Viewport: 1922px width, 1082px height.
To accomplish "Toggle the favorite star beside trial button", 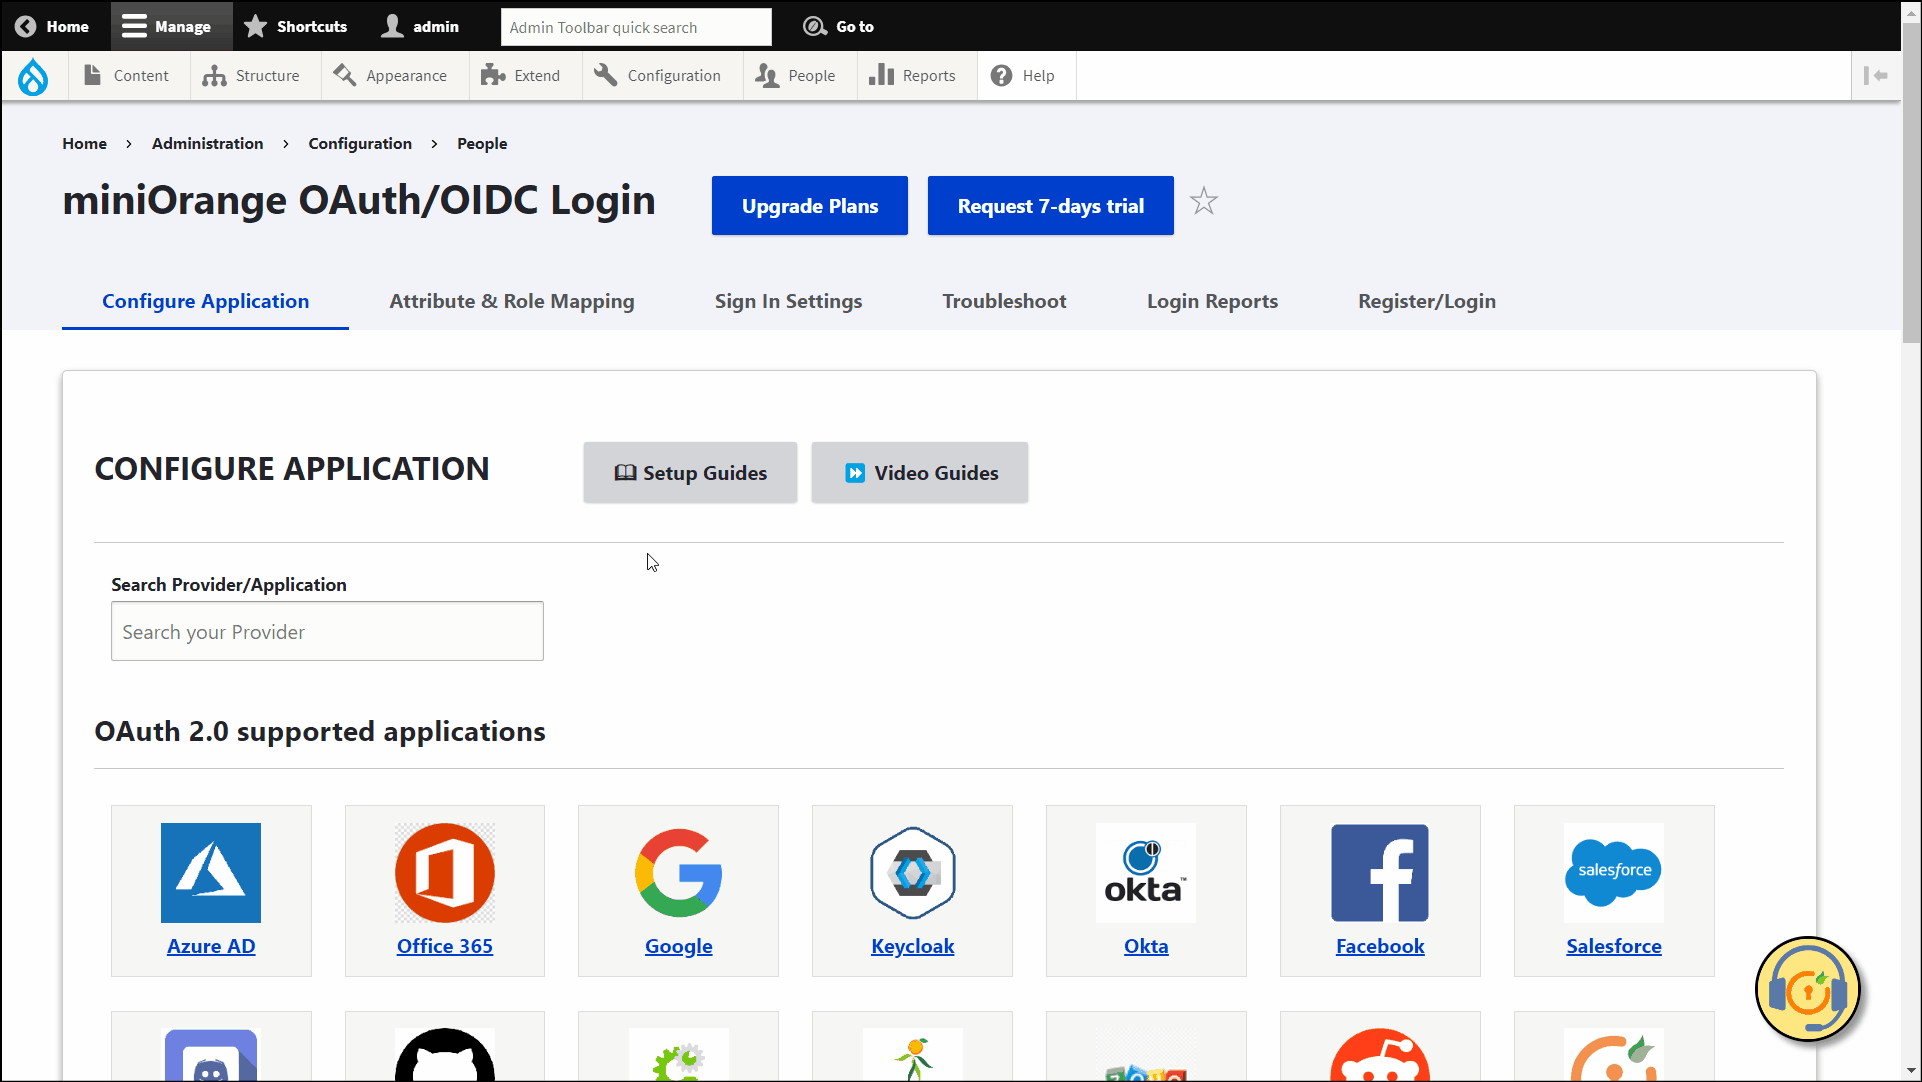I will (1204, 201).
